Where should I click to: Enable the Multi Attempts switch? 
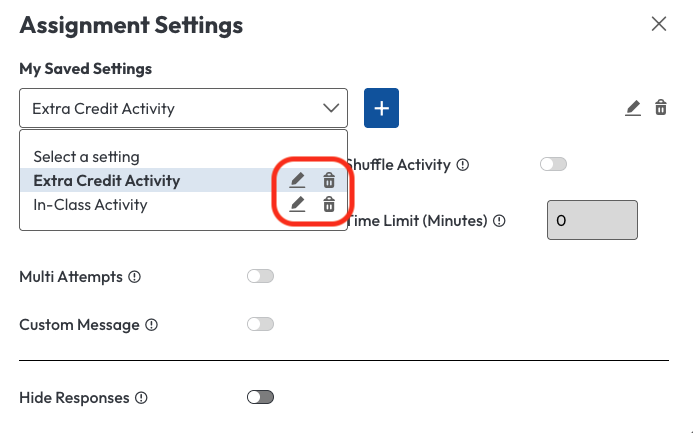tap(260, 276)
